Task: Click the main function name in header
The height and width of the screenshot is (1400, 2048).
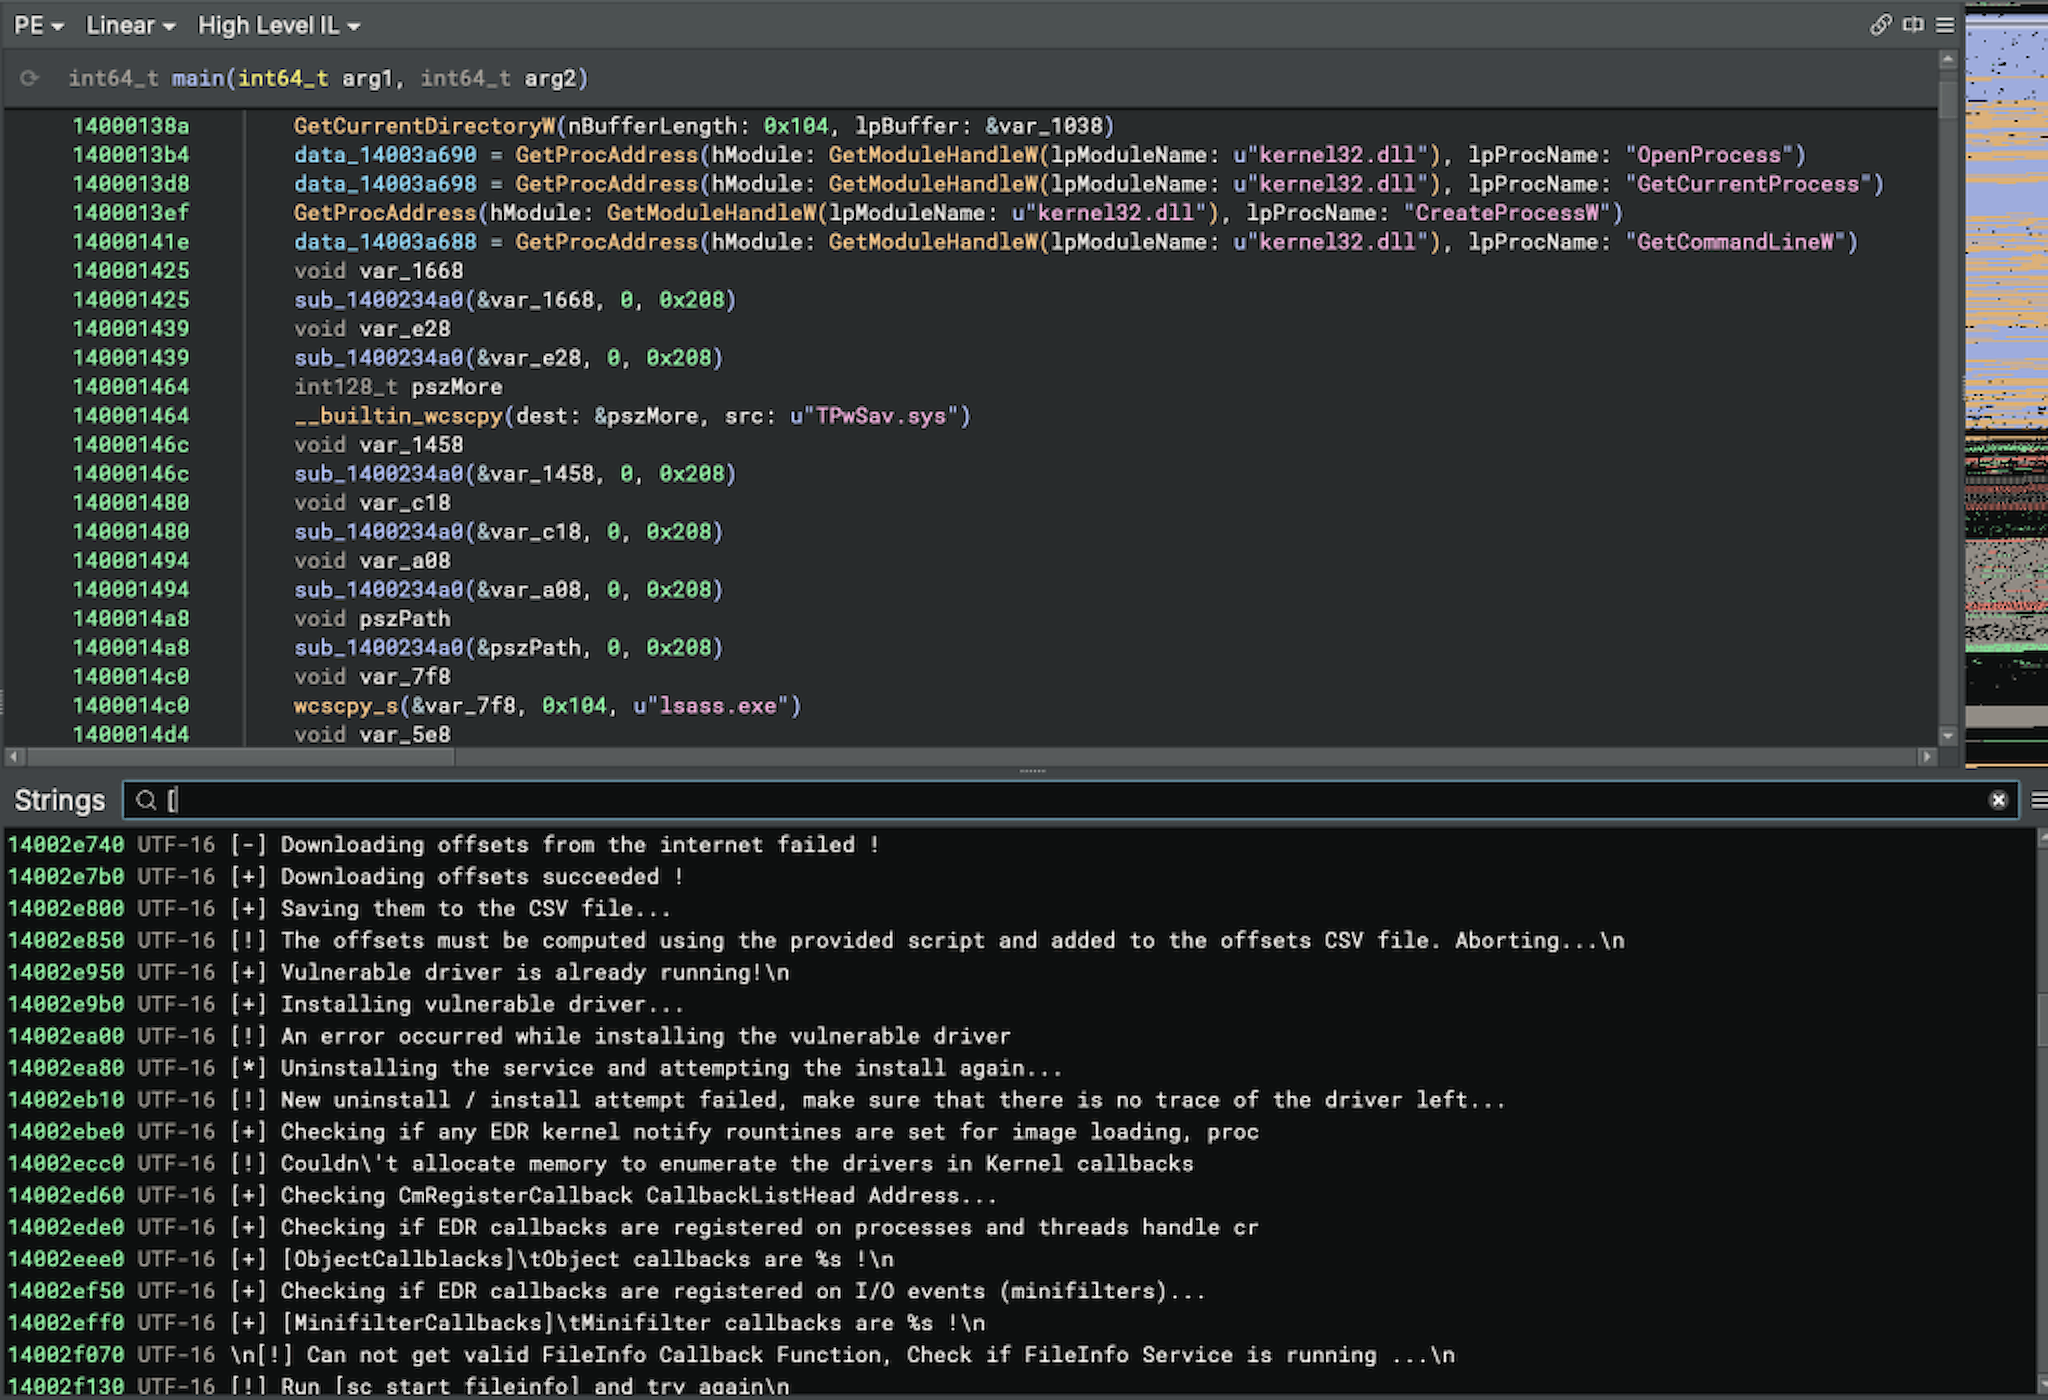Action: [x=197, y=78]
